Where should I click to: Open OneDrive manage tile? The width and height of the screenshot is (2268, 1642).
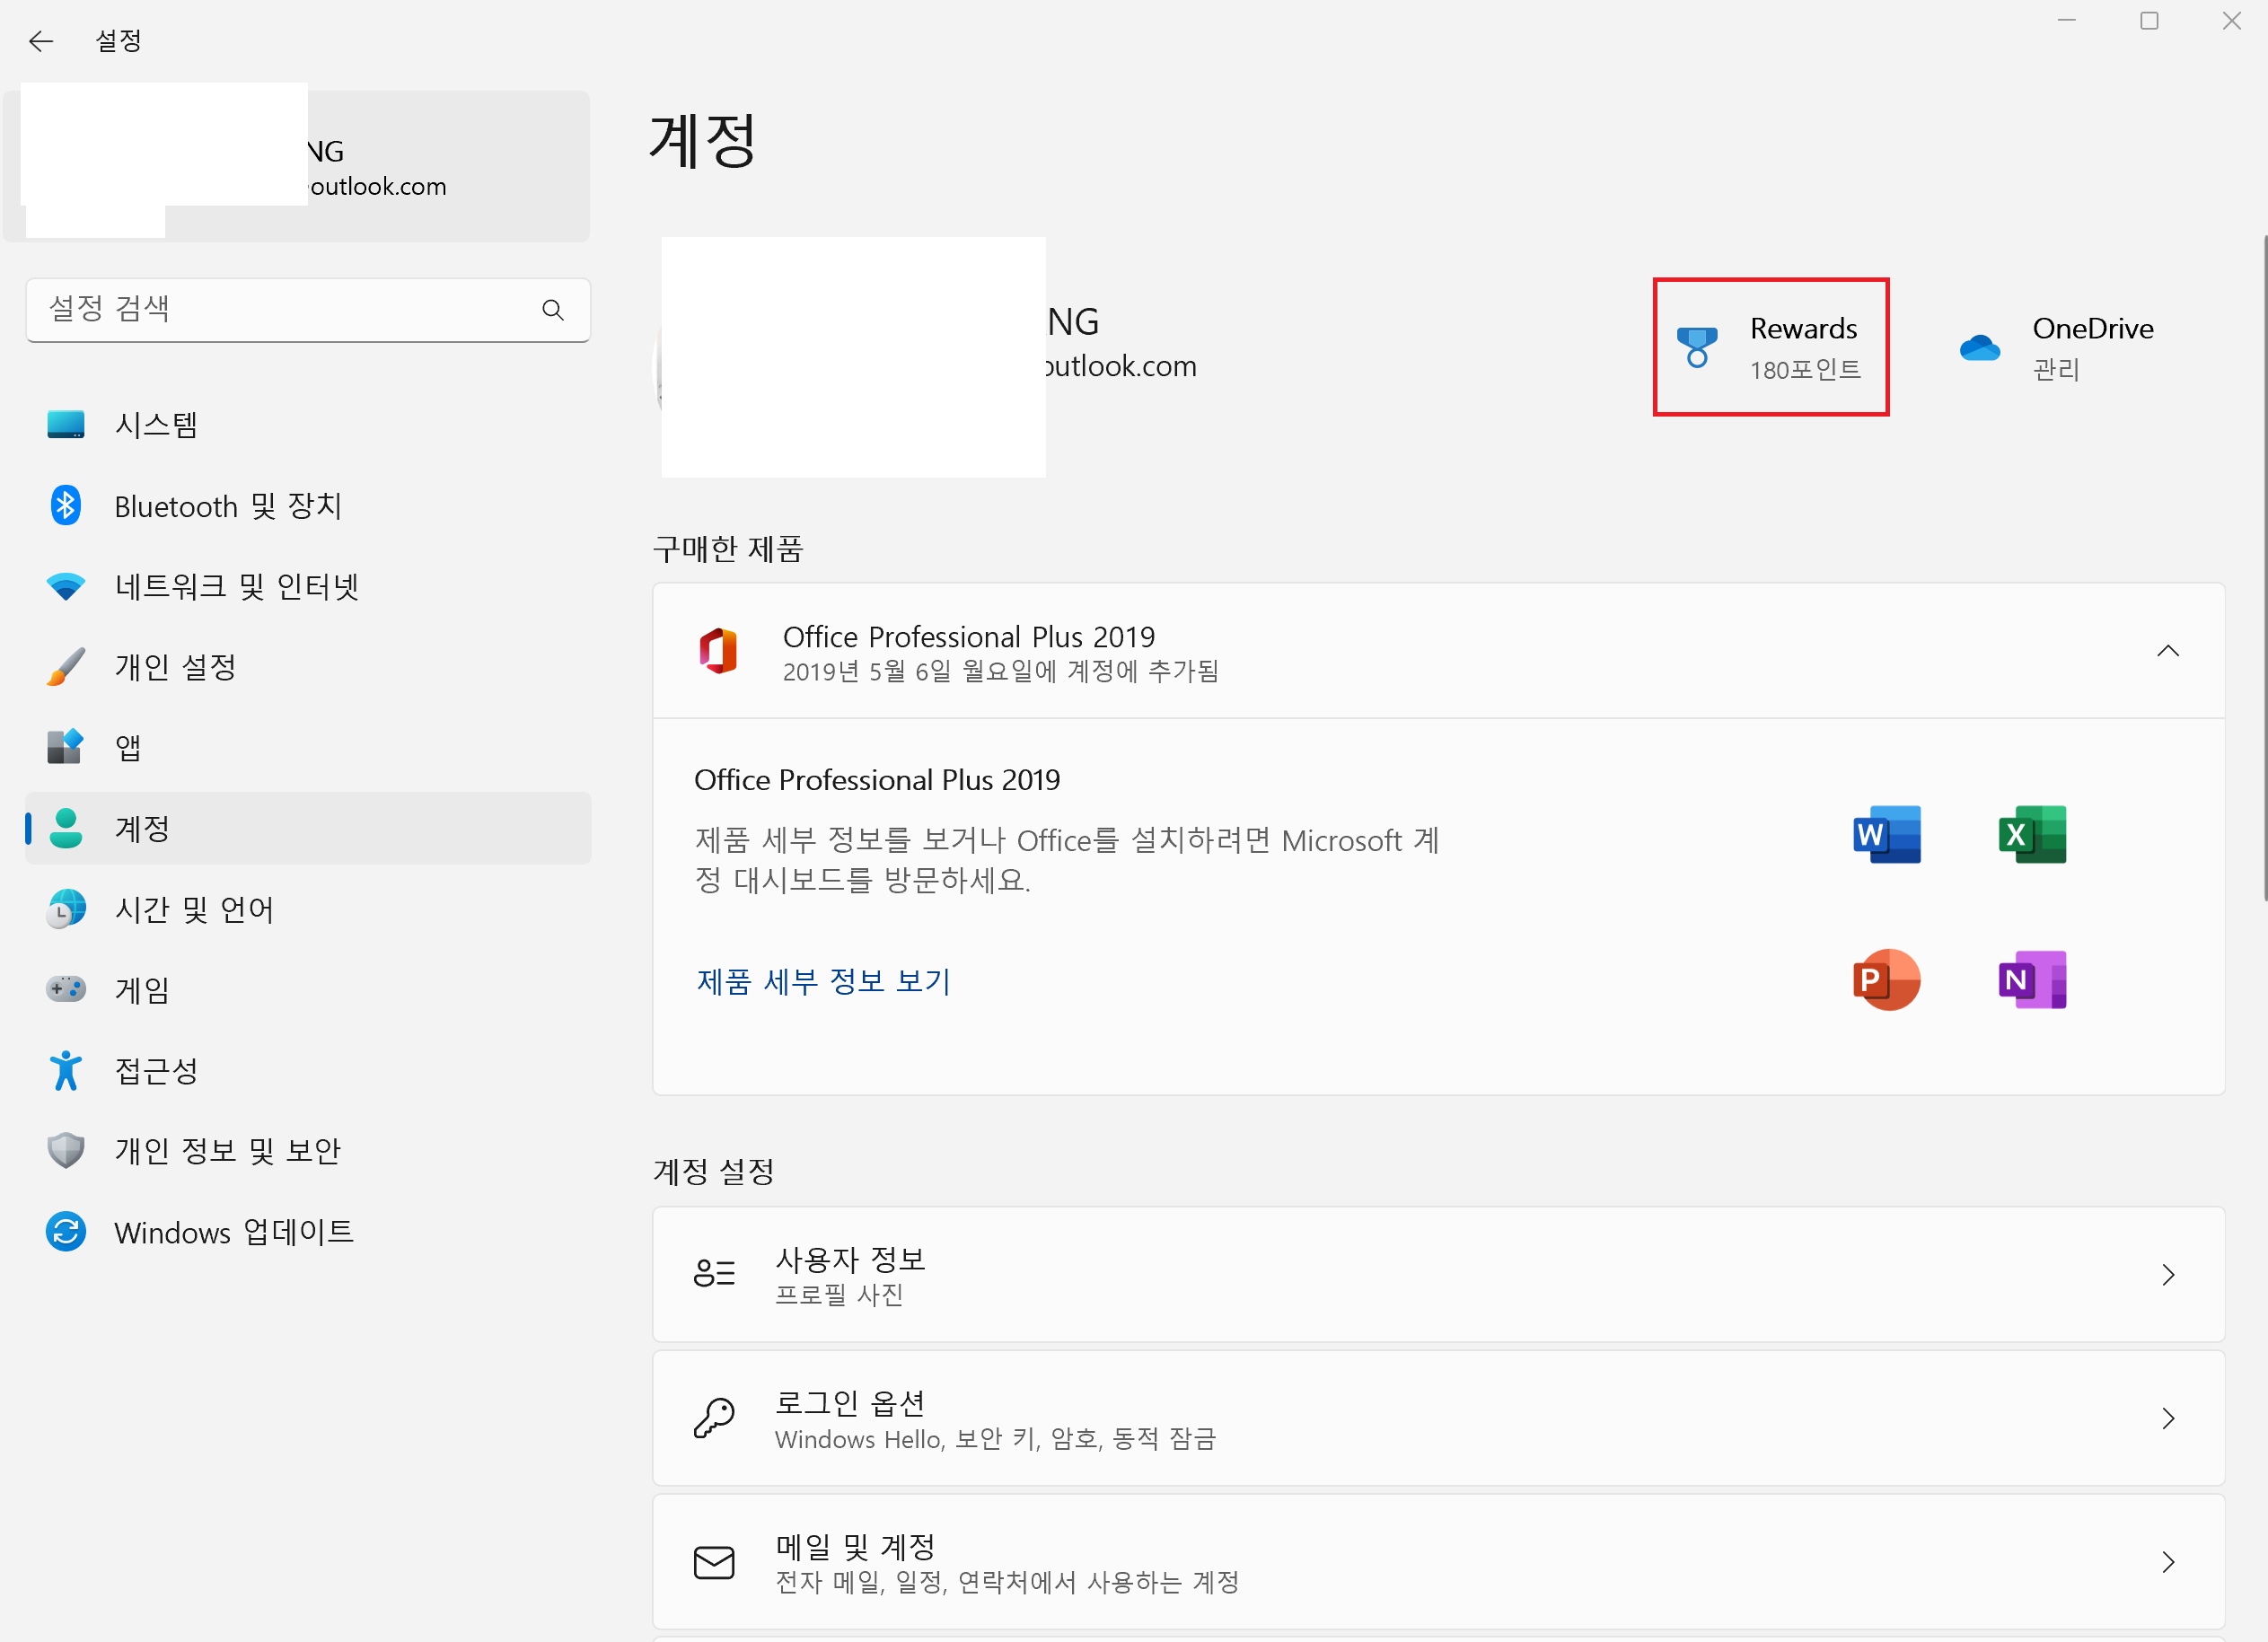[x=2056, y=347]
